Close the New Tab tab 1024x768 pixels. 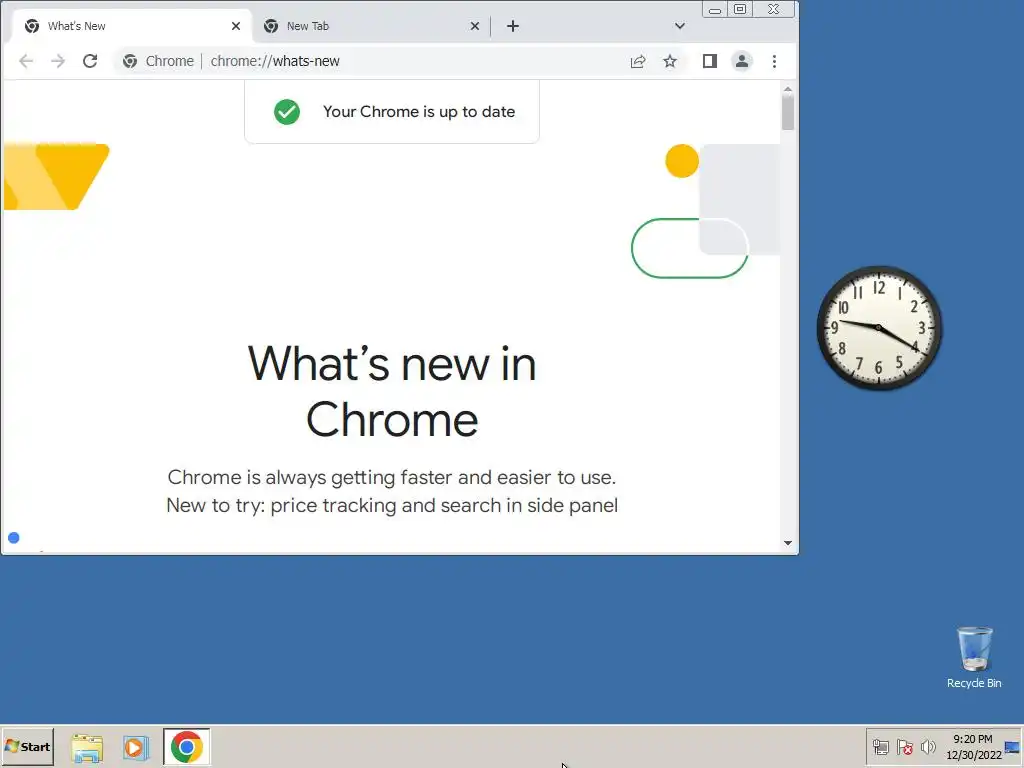[x=475, y=26]
